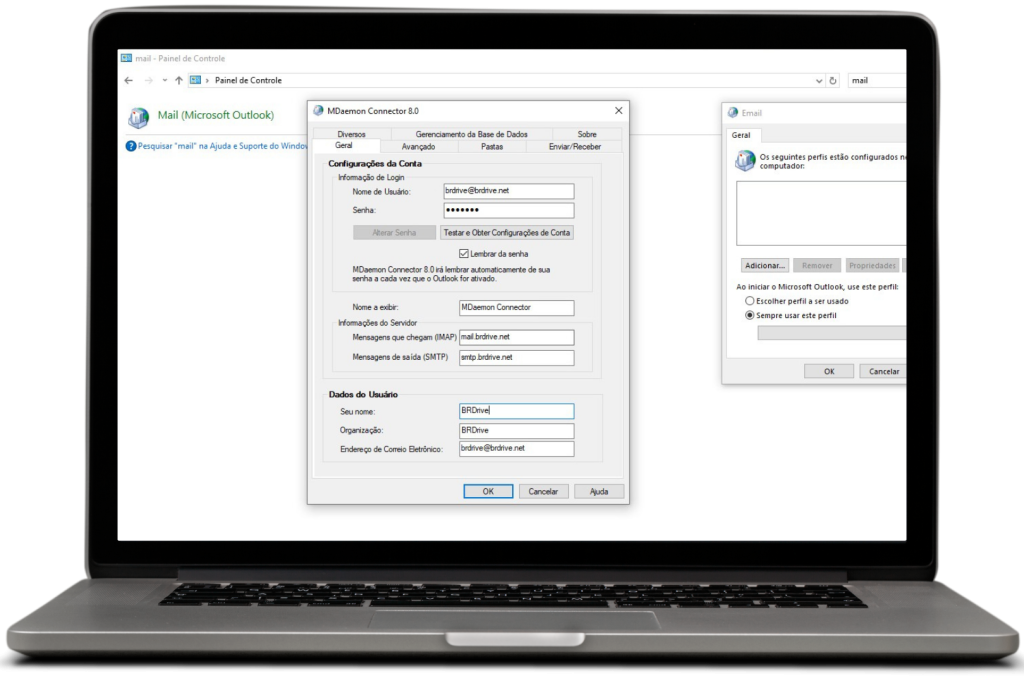Click the profiles list box in Email dialog
Viewport: 1024px width, 683px height.
pyautogui.click(x=821, y=214)
